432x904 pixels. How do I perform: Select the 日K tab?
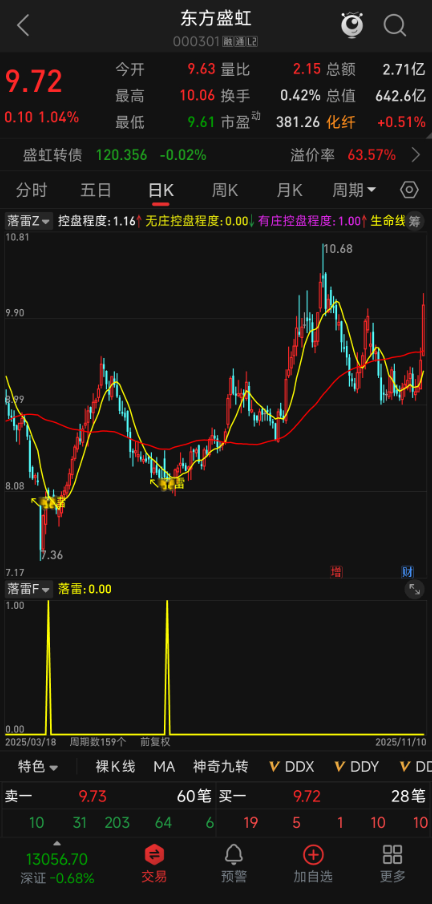[x=161, y=190]
